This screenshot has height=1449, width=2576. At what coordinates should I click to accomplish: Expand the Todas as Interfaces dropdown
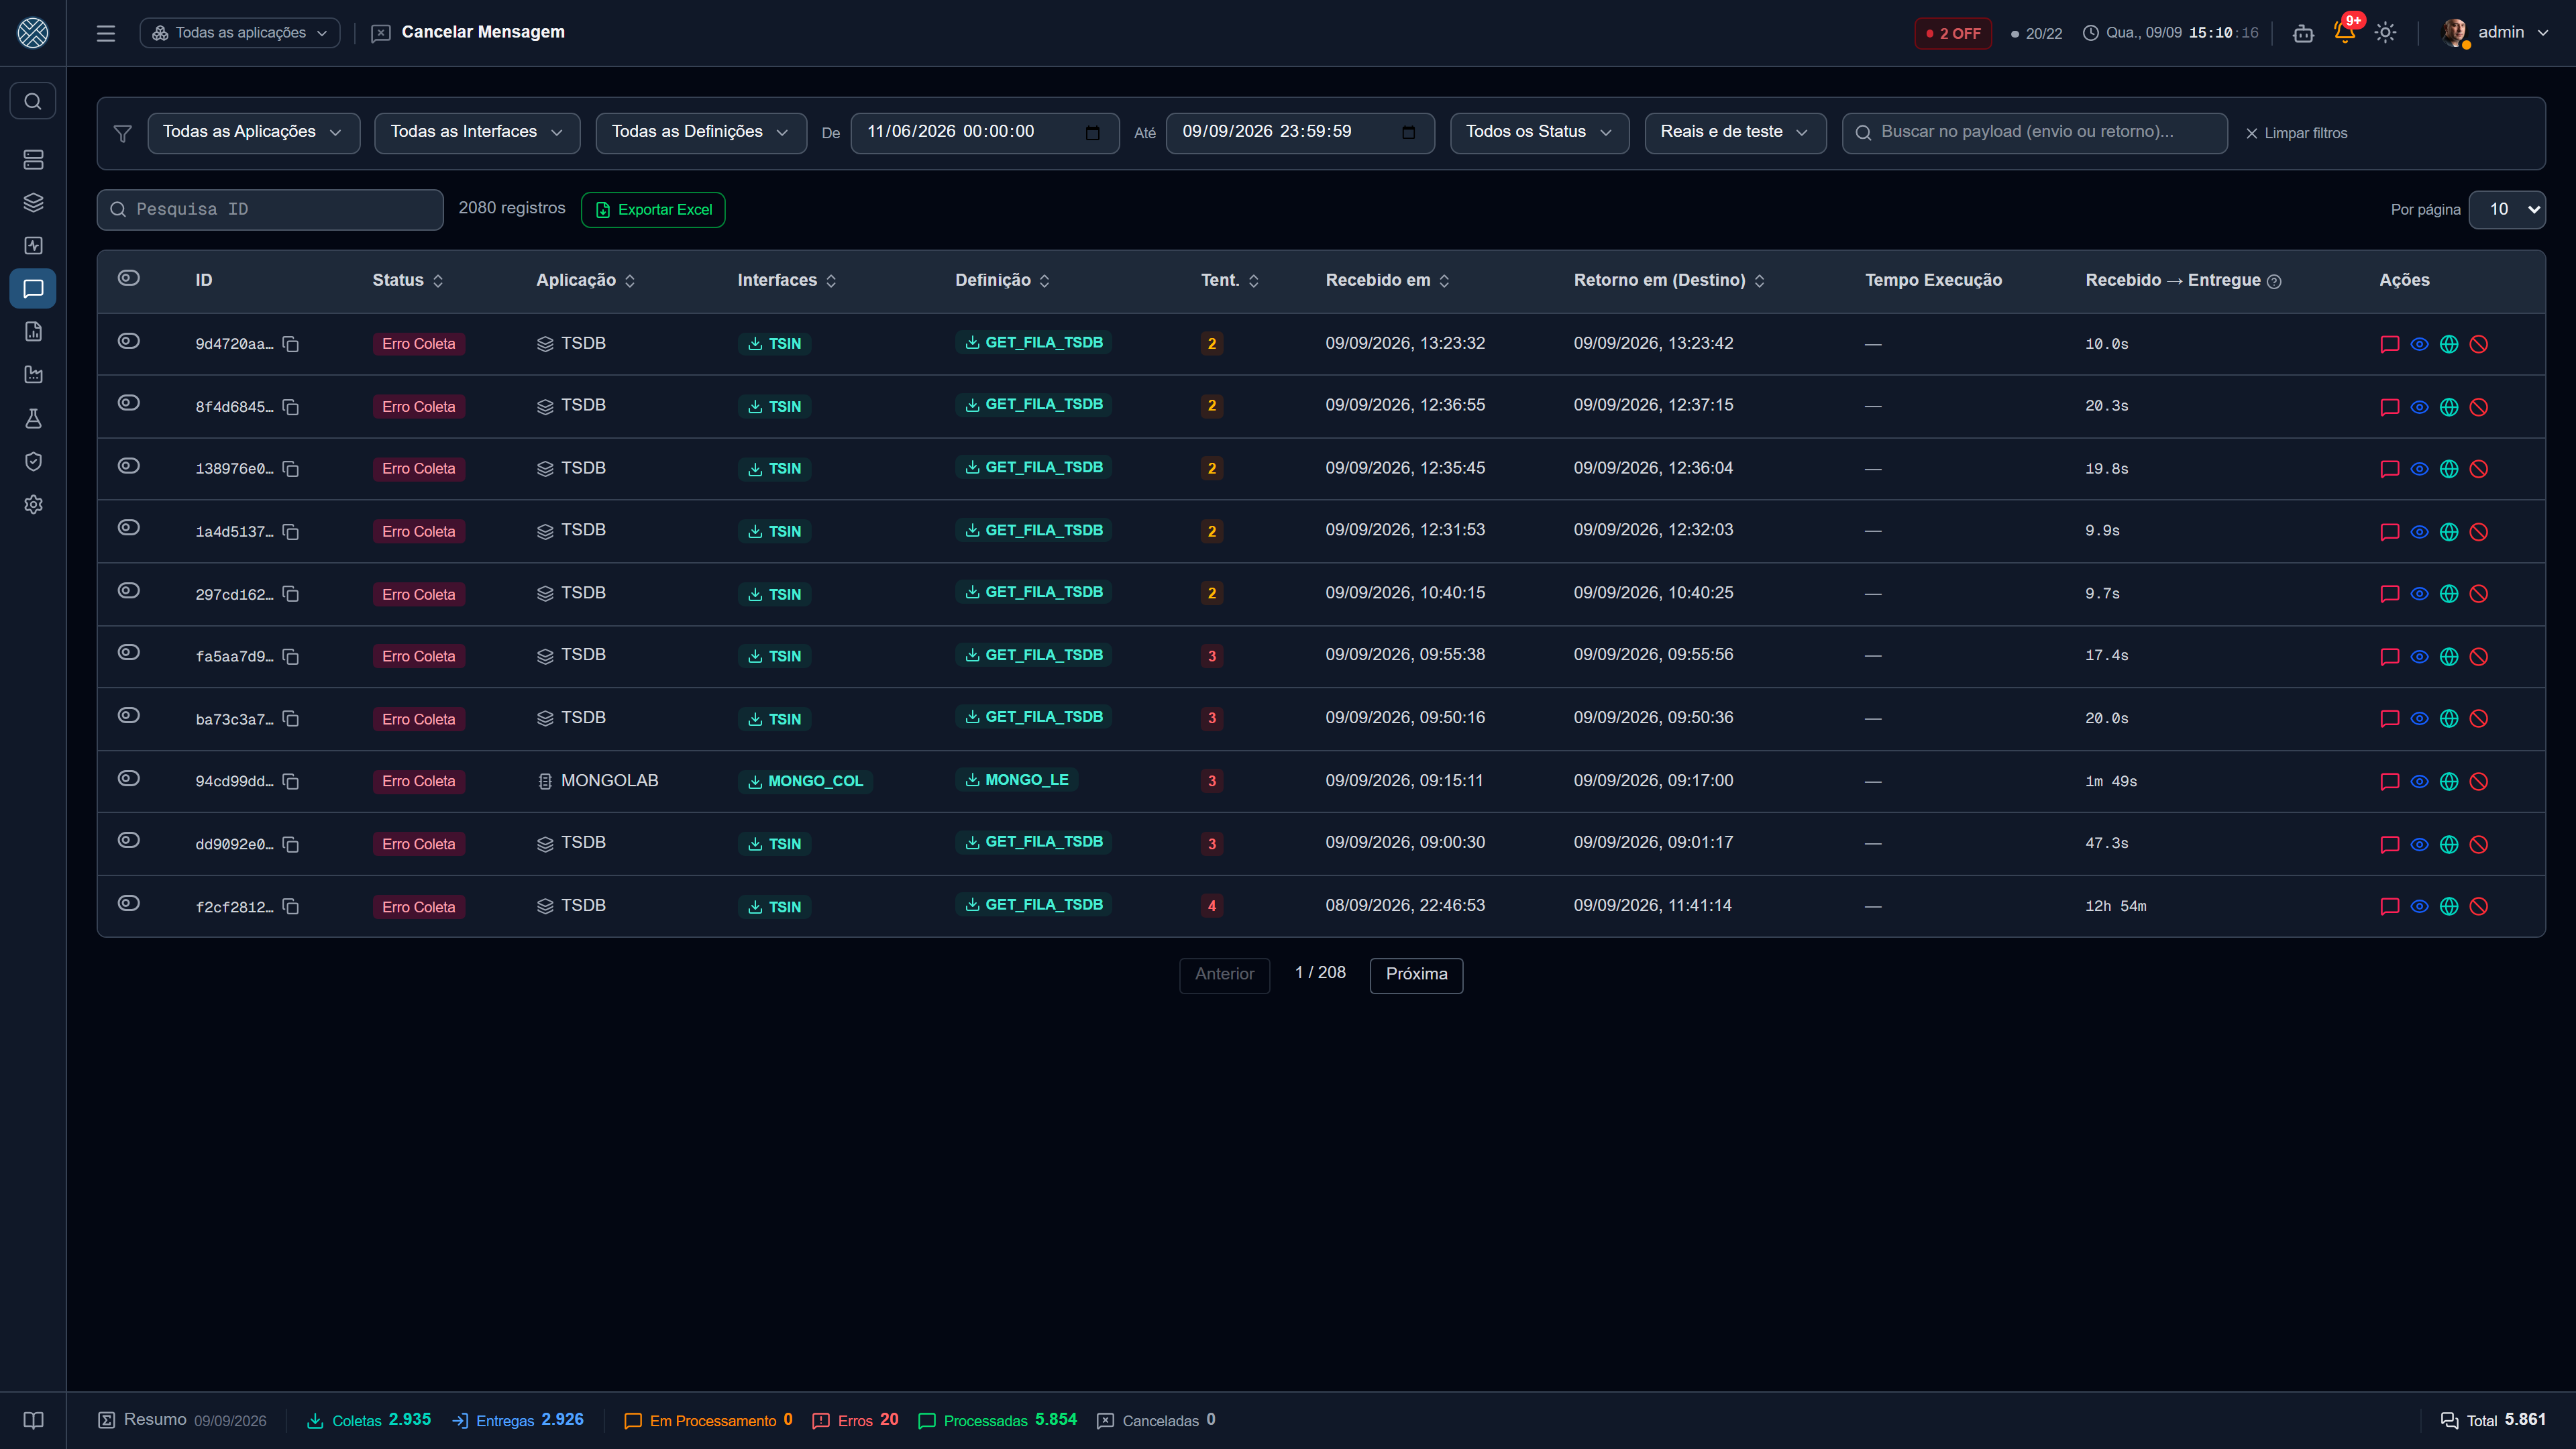point(477,132)
